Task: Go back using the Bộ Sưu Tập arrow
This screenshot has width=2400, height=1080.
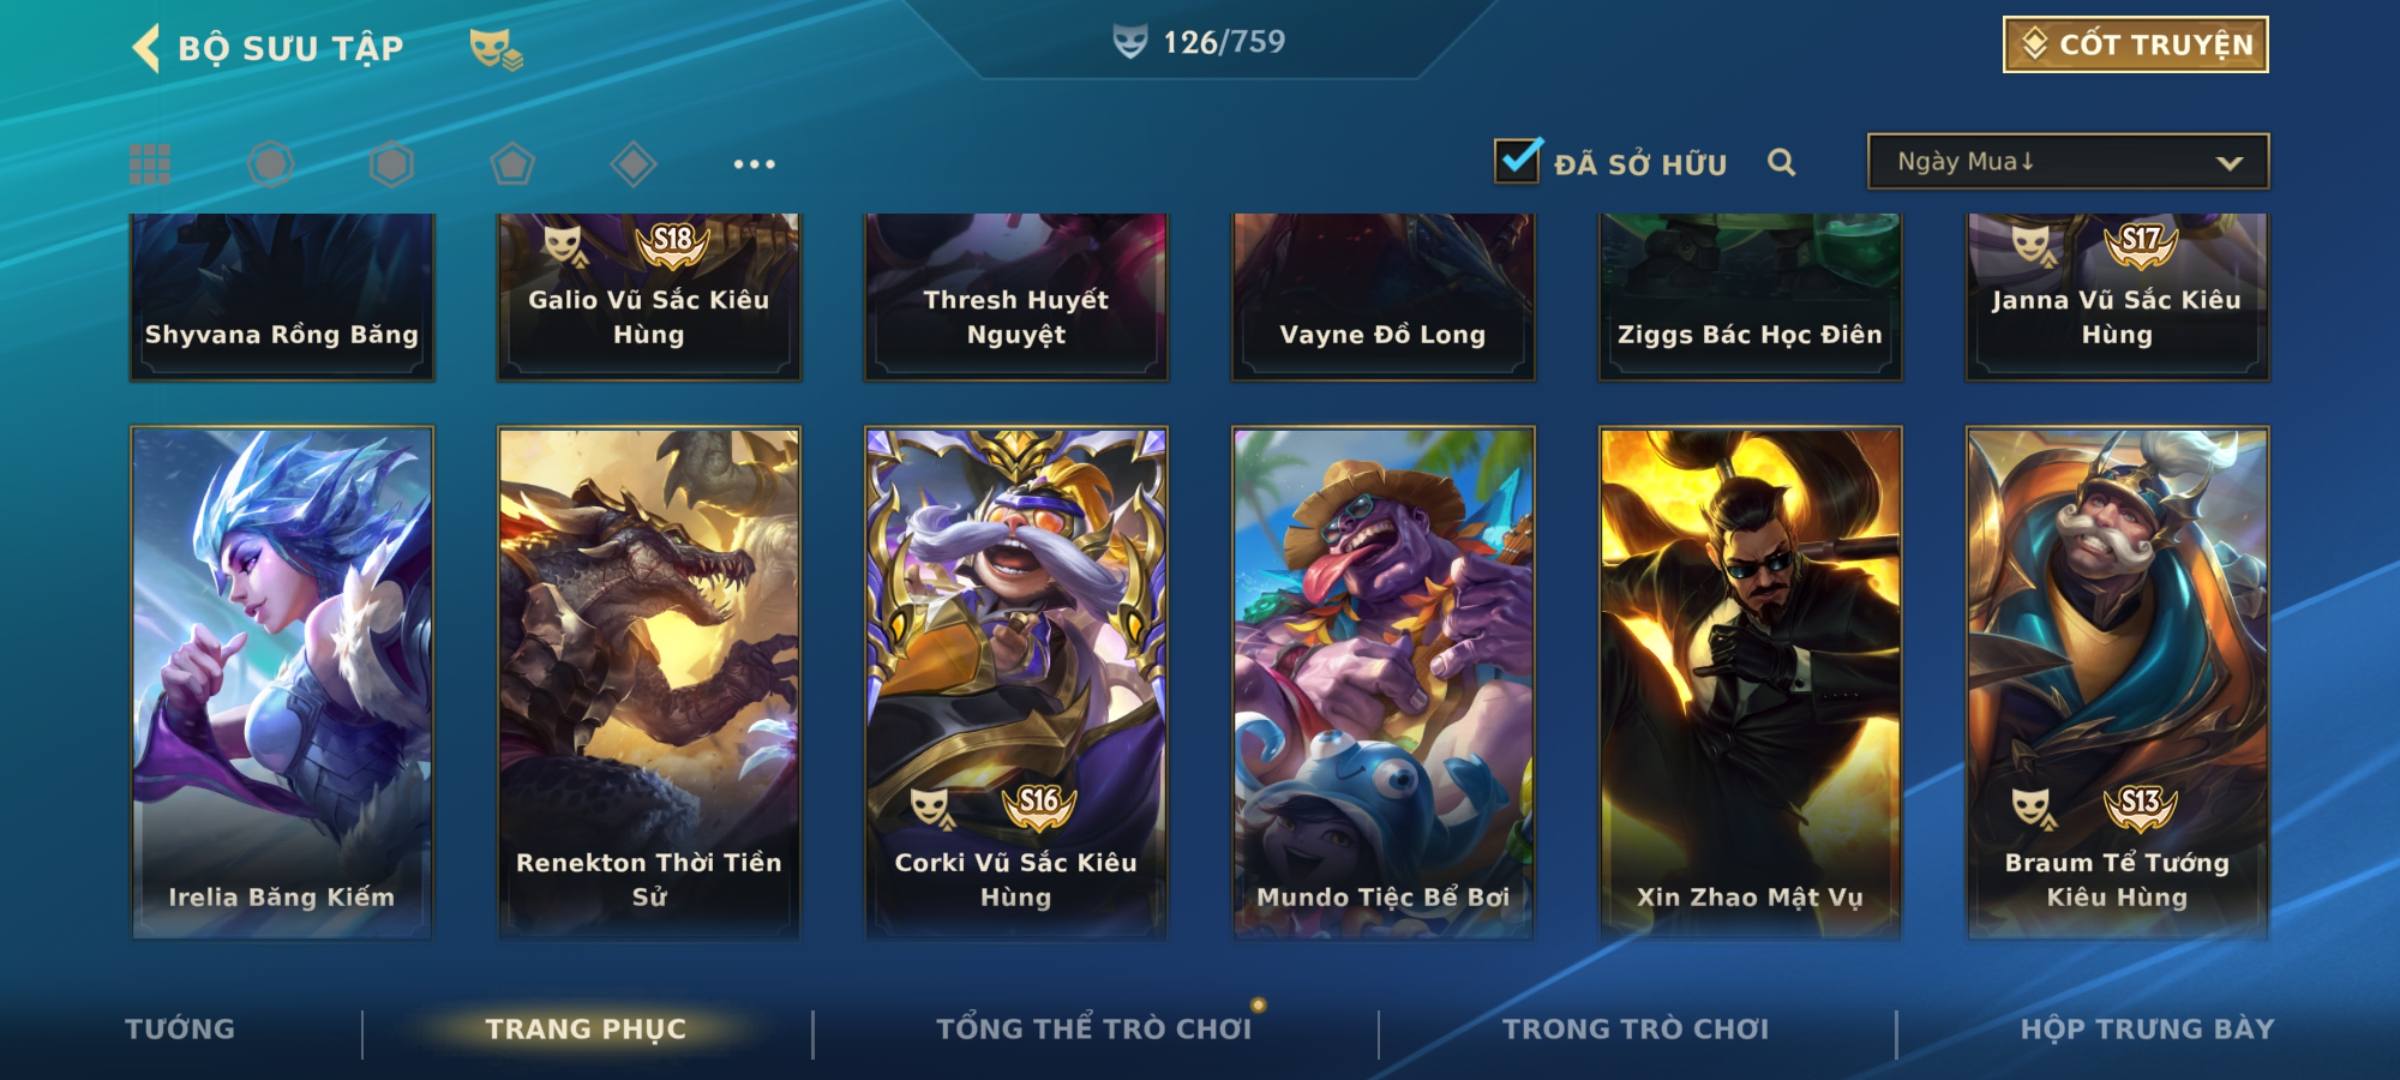Action: click(x=146, y=48)
